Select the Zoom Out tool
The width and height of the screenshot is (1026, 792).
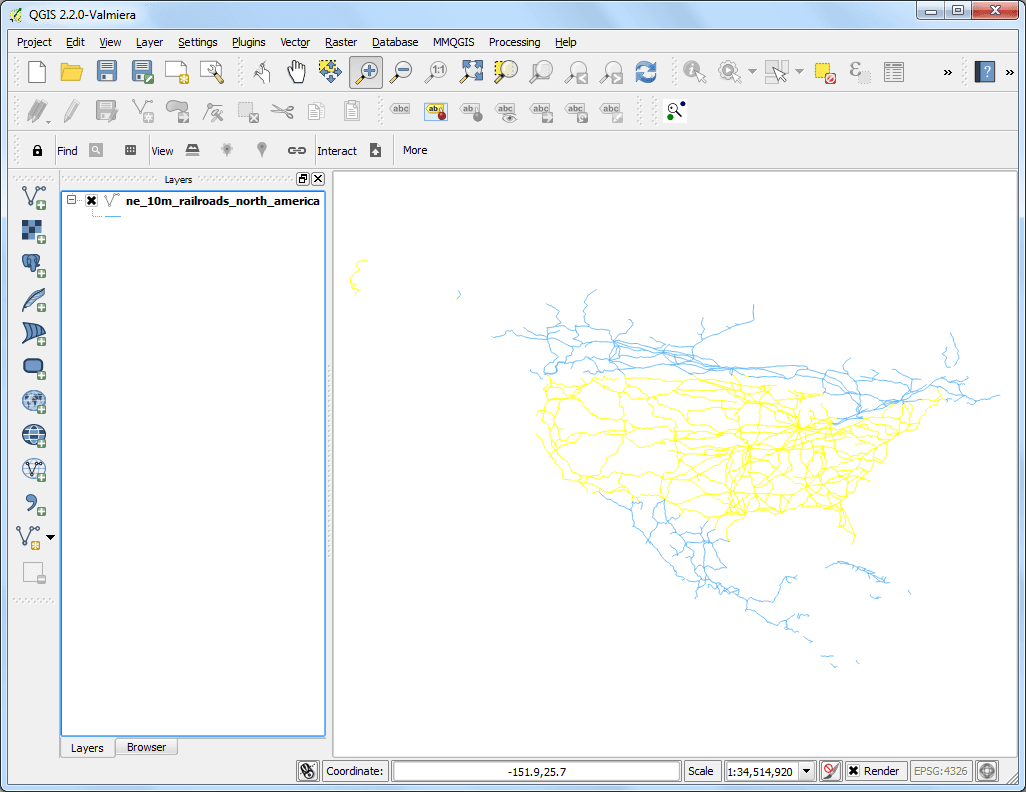click(399, 72)
